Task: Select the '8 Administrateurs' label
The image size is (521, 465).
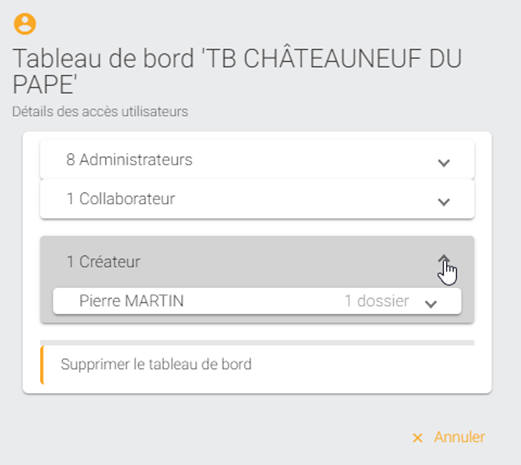Action: pyautogui.click(x=129, y=160)
